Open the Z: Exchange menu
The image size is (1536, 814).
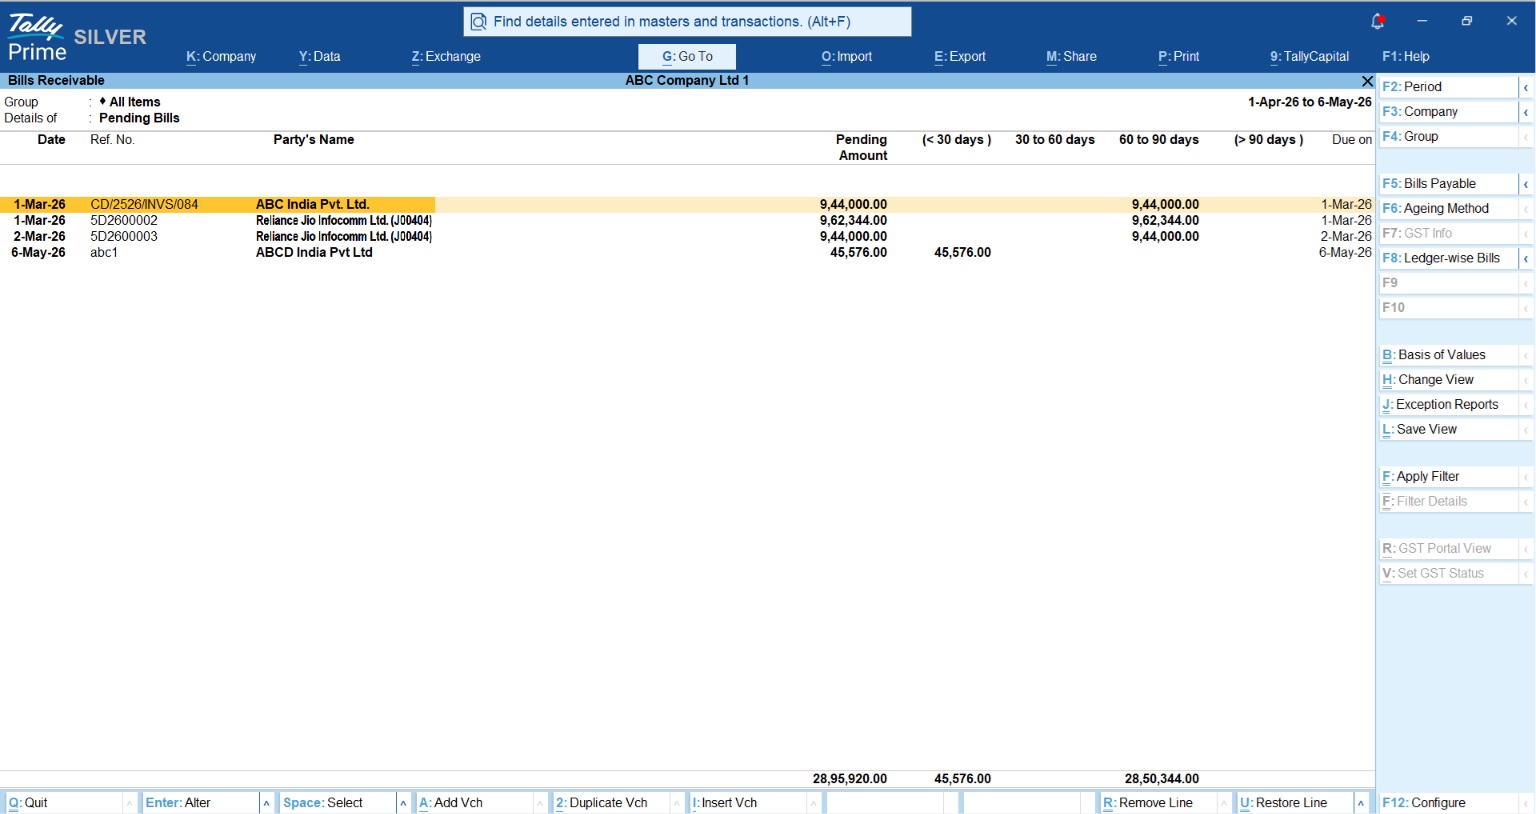(x=446, y=56)
